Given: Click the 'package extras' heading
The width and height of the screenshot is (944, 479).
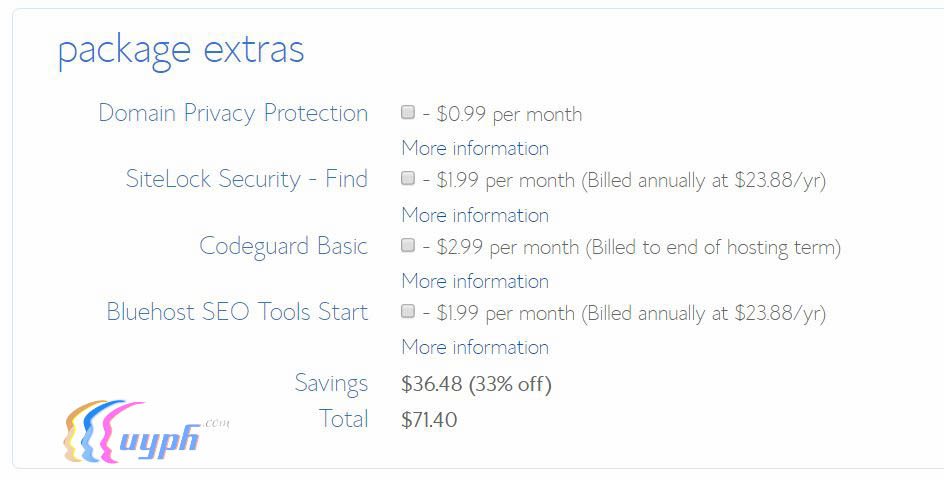Looking at the screenshot, I should pyautogui.click(x=181, y=50).
